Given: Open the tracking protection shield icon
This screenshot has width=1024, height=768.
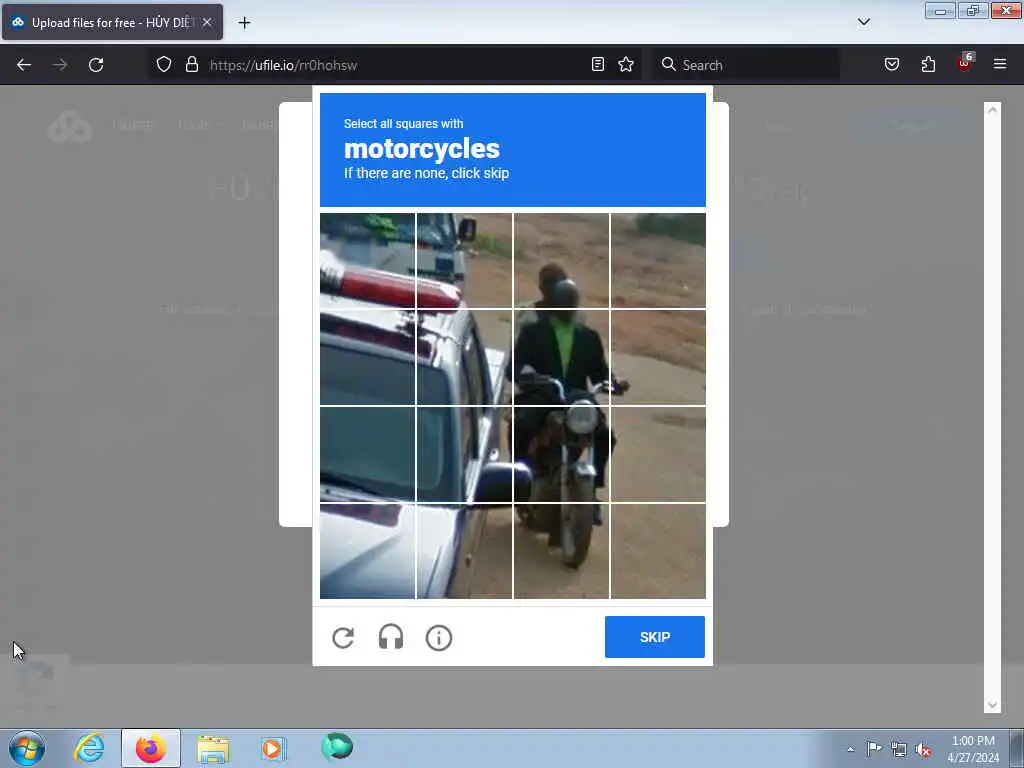Looking at the screenshot, I should pyautogui.click(x=164, y=64).
